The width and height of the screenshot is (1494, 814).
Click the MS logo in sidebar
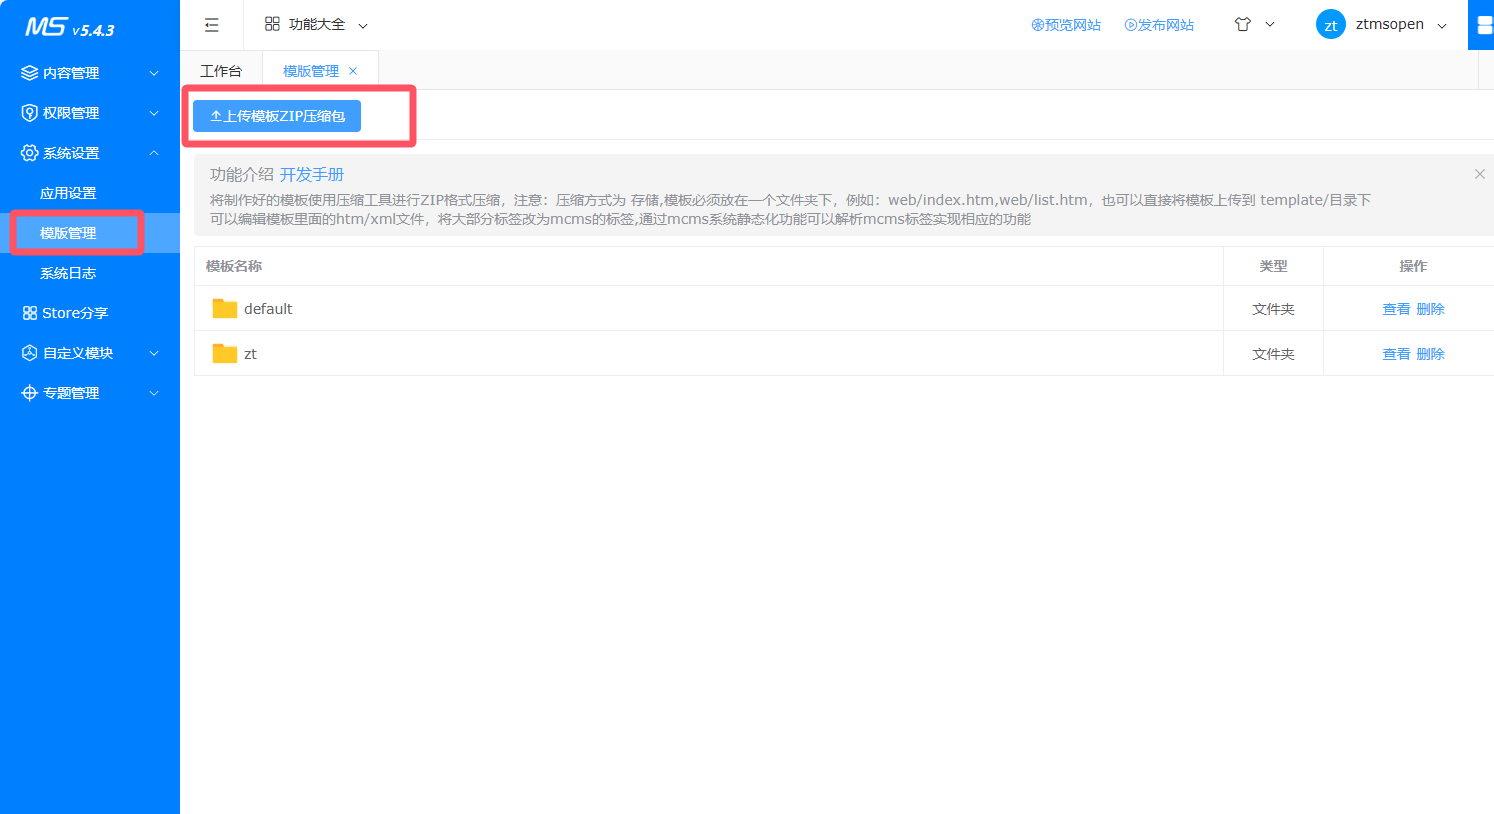tap(69, 27)
